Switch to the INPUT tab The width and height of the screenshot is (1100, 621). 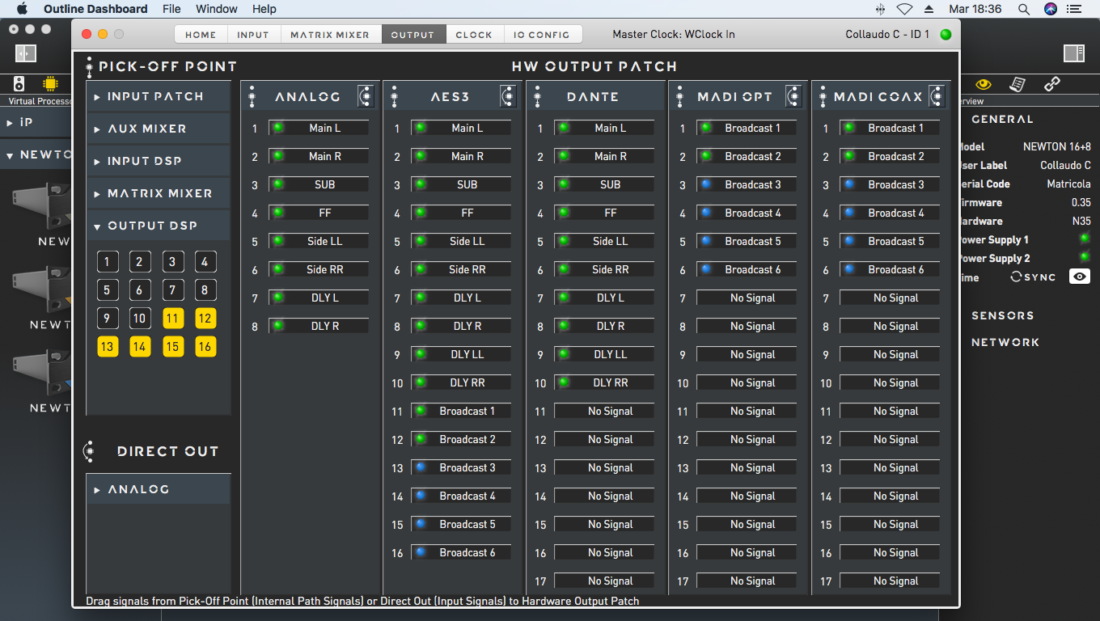253,34
